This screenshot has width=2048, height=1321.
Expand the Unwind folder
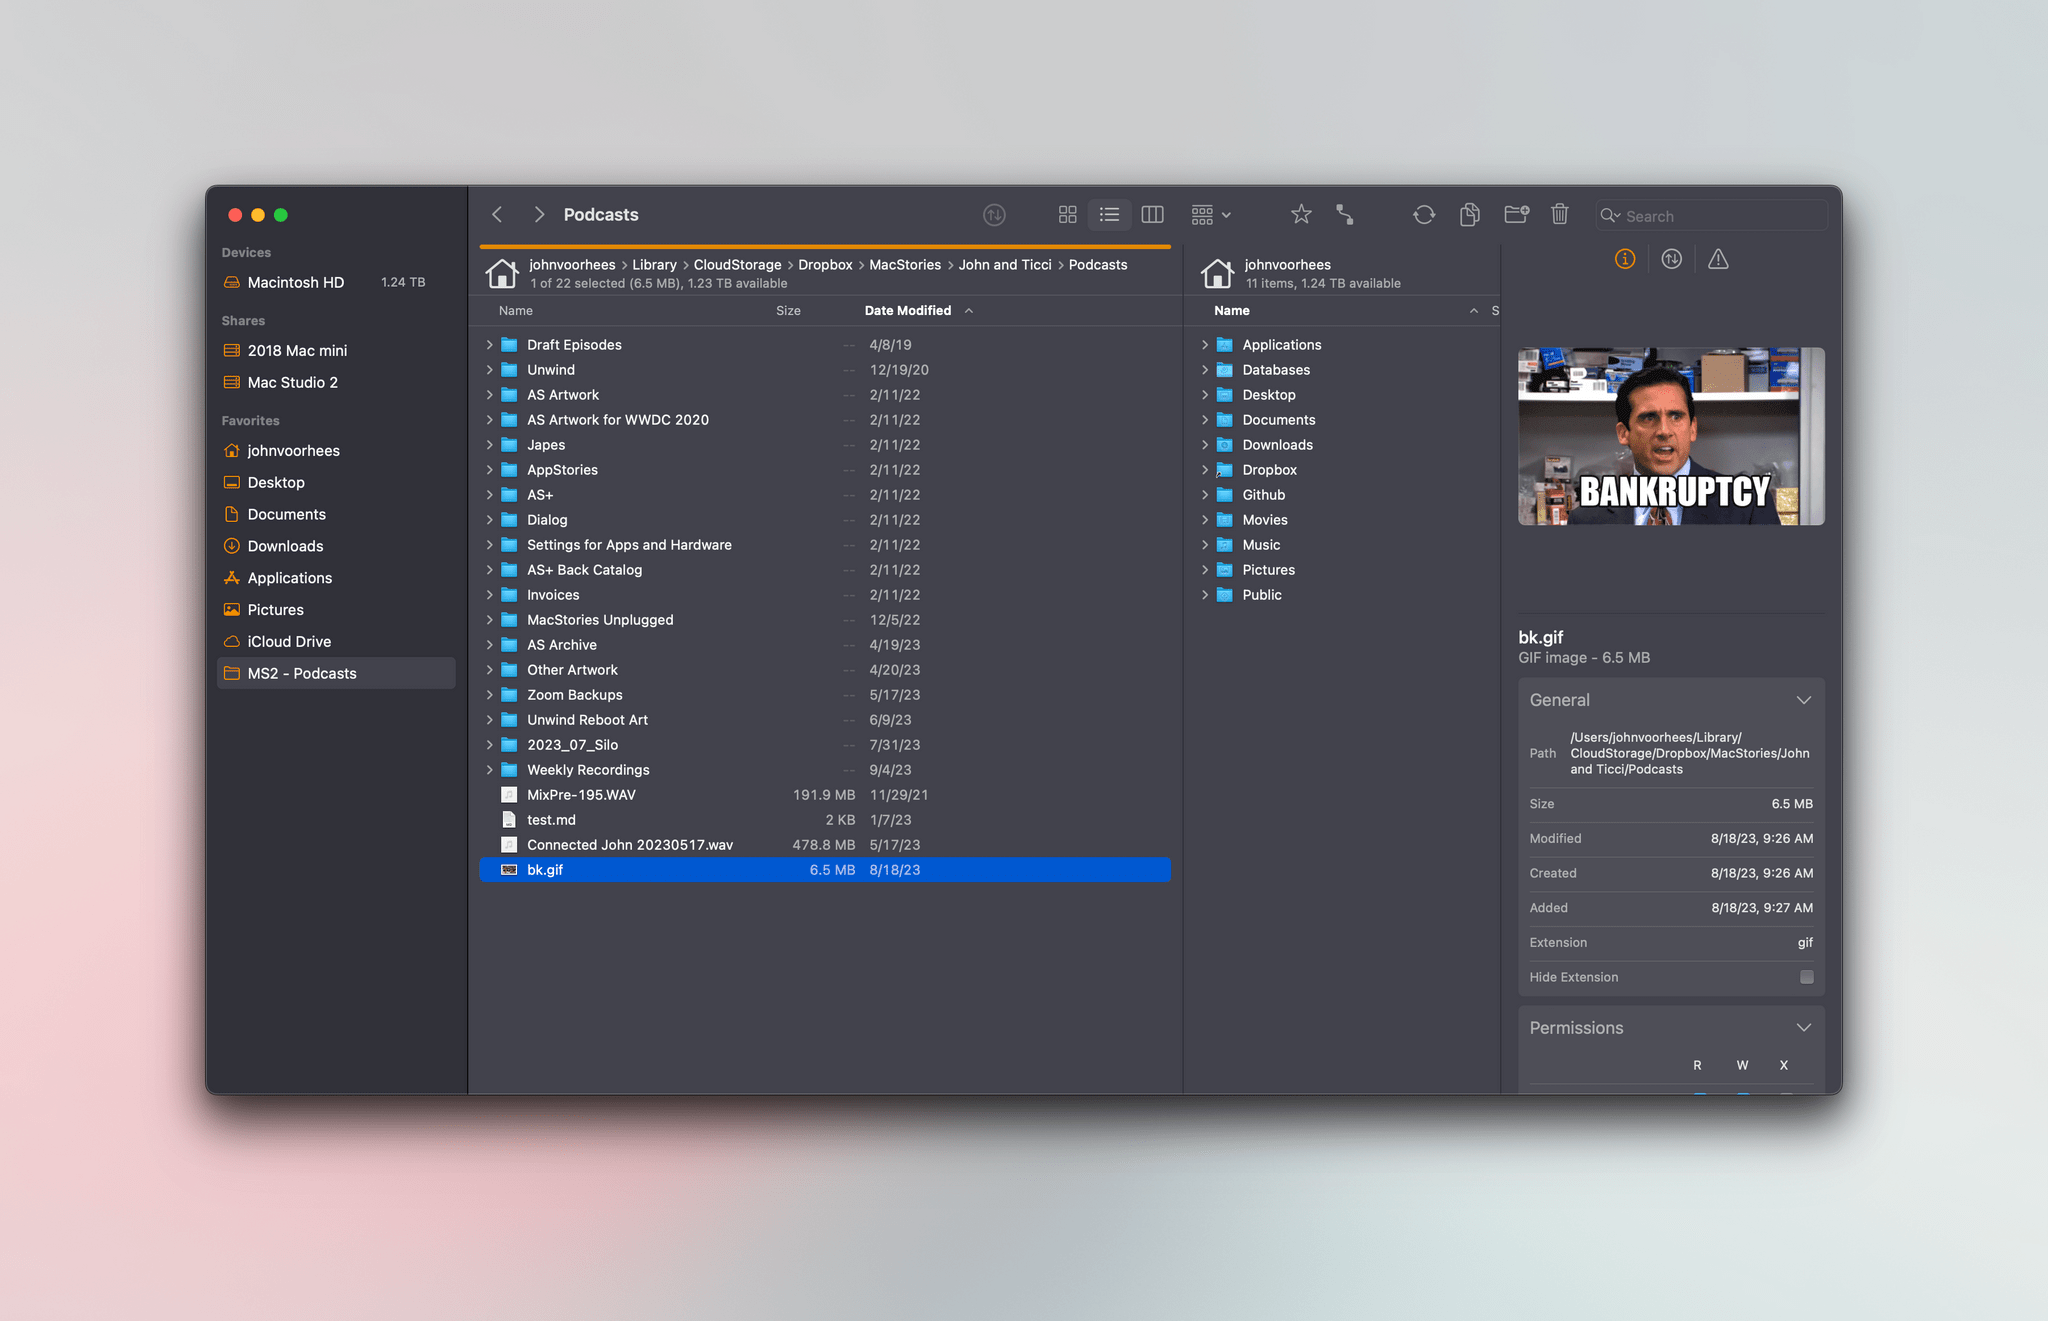pyautogui.click(x=489, y=370)
